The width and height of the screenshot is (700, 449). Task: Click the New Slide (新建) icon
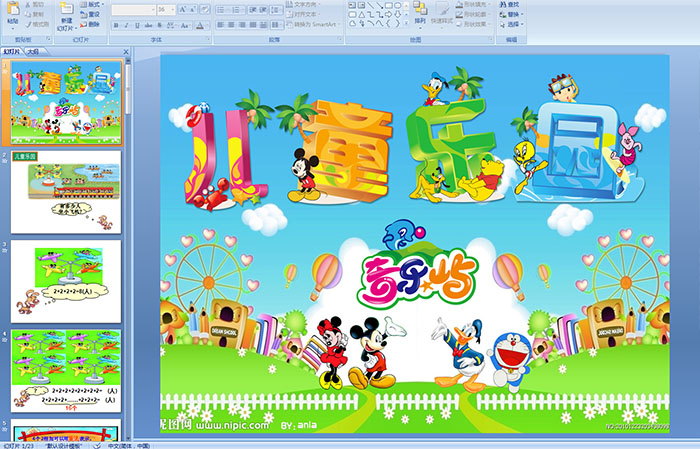coord(67,9)
